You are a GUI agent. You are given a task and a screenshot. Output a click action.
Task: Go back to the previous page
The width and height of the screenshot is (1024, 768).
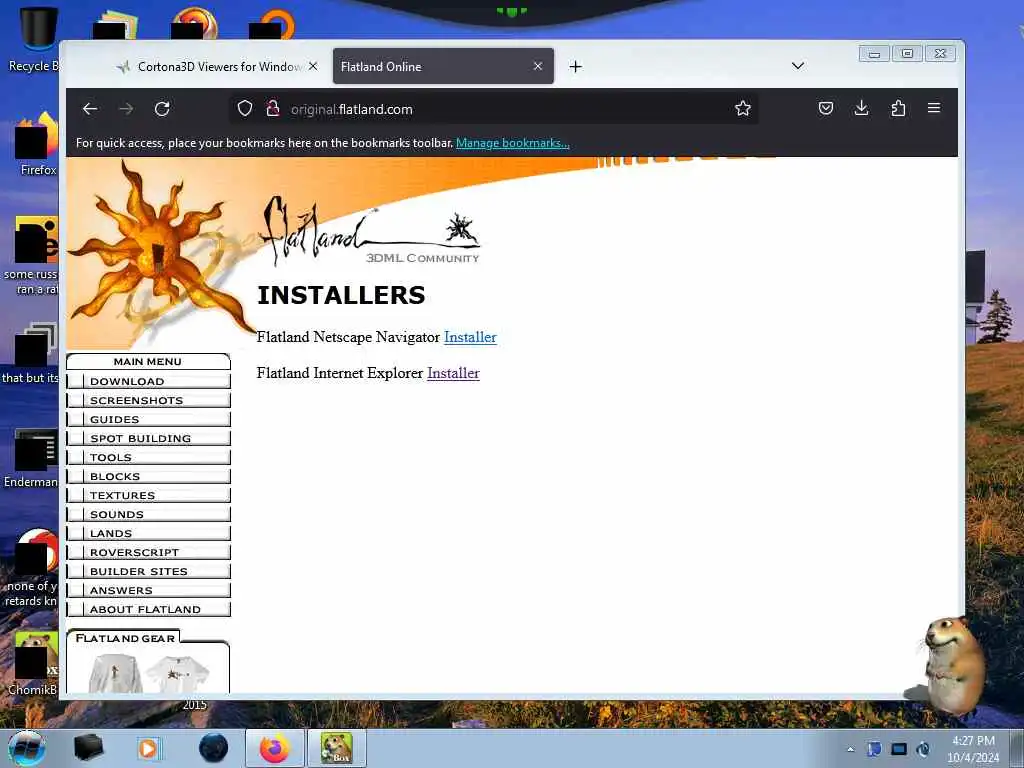[90, 108]
